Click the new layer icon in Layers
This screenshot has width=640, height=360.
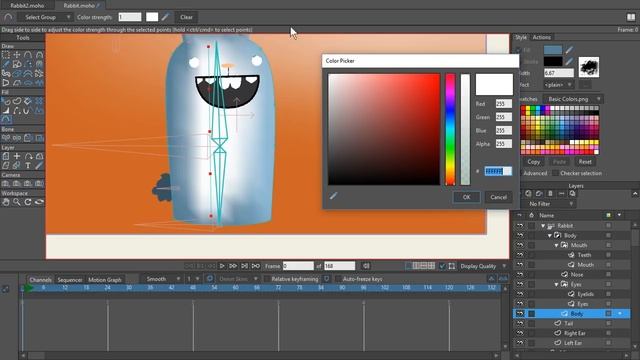(x=528, y=193)
